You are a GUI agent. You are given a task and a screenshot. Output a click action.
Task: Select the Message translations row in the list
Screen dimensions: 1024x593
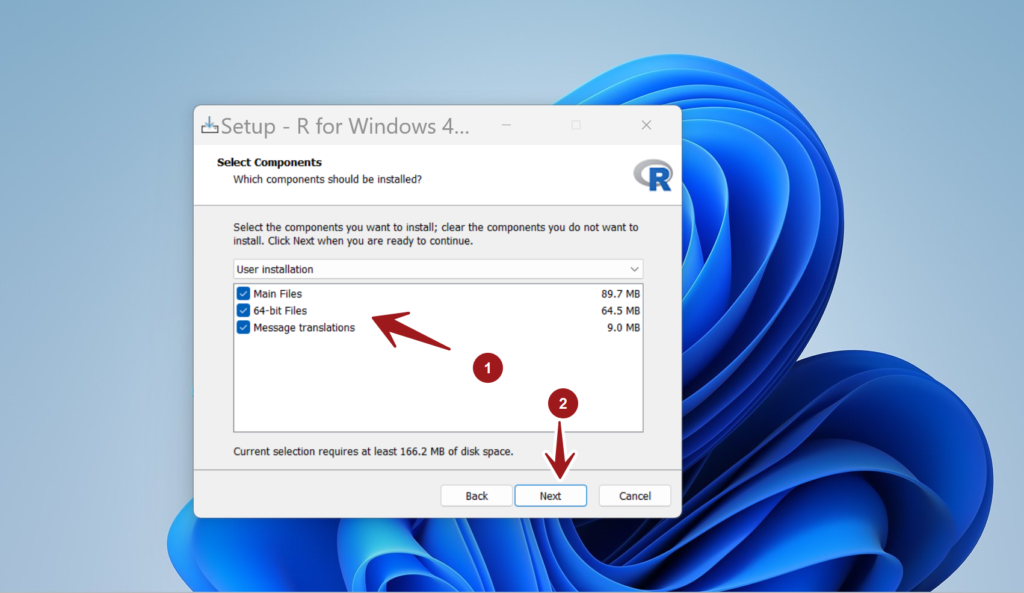tap(307, 327)
